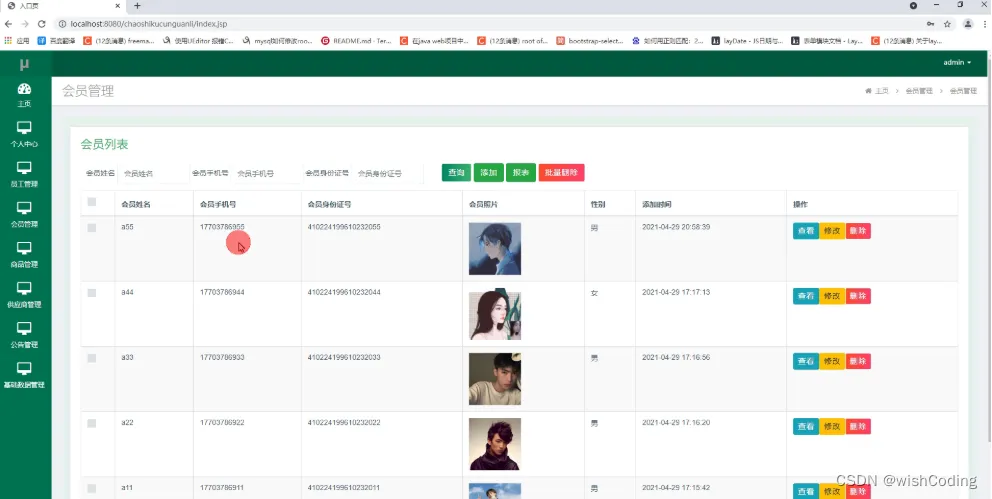This screenshot has height=499, width=992.
Task: Click 修改 for member a55
Action: coord(832,231)
